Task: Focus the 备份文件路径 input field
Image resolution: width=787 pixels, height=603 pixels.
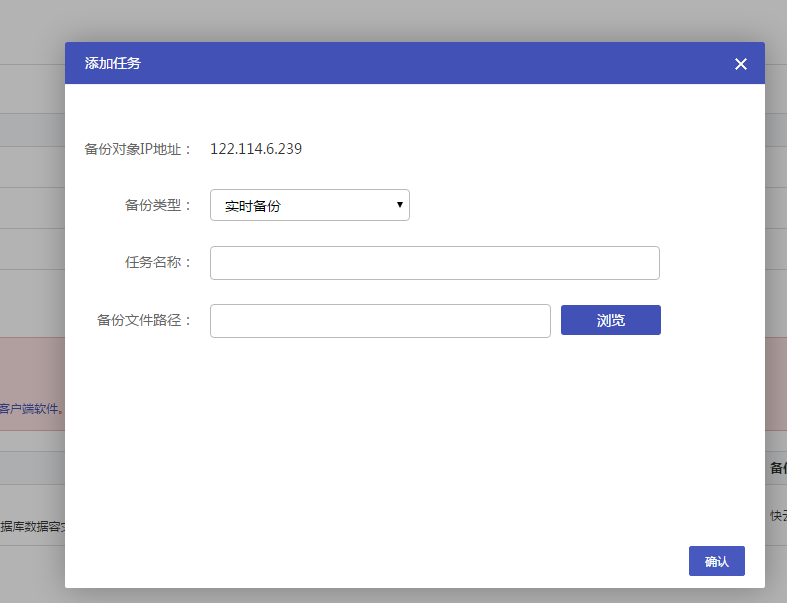Action: pyautogui.click(x=380, y=321)
